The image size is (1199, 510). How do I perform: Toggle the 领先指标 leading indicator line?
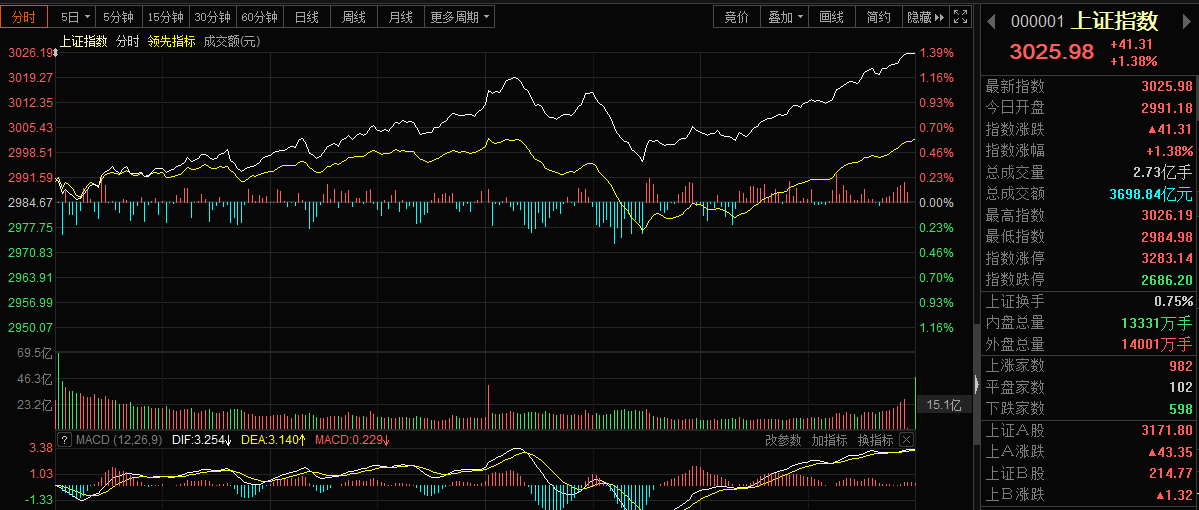[171, 42]
